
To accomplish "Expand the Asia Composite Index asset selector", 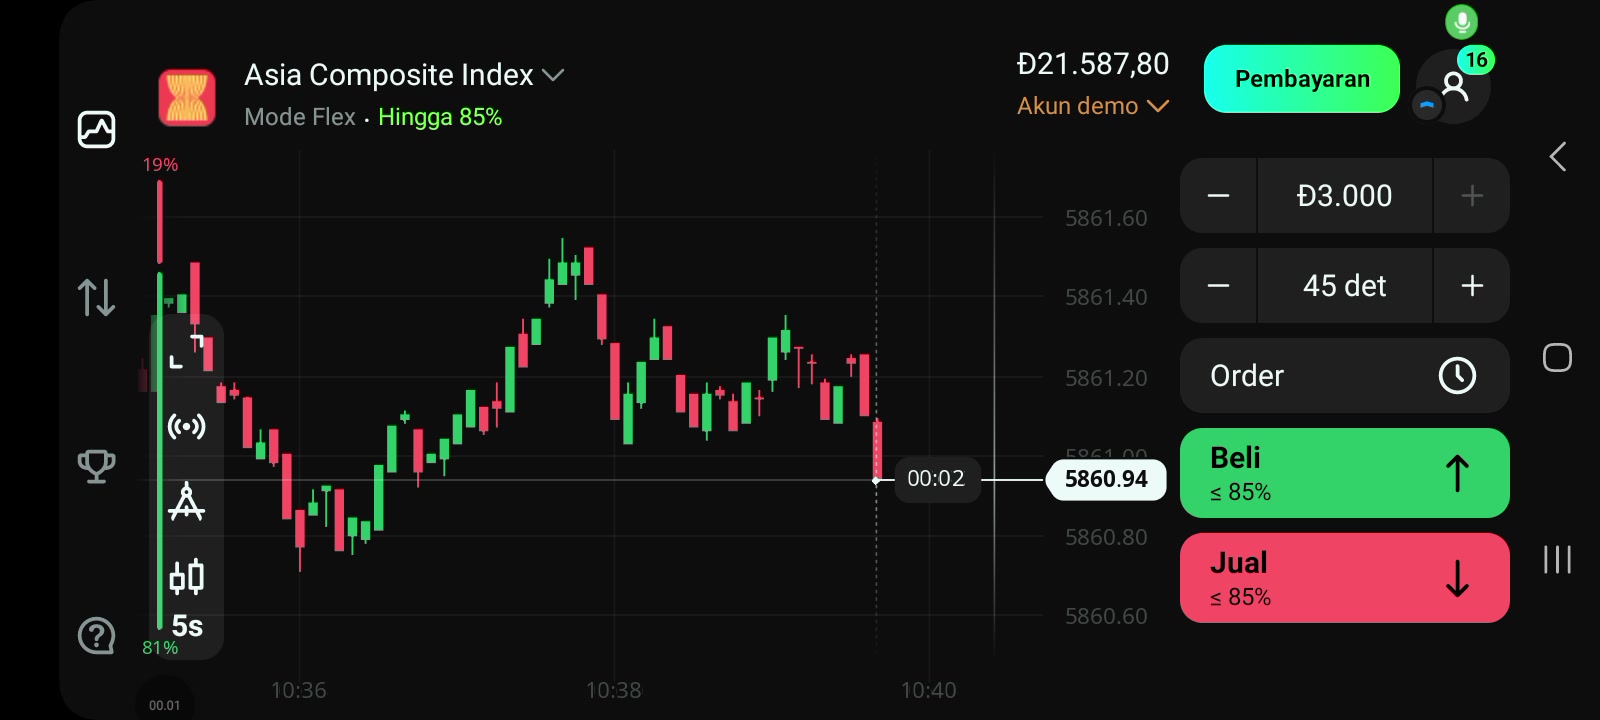I will tap(404, 75).
